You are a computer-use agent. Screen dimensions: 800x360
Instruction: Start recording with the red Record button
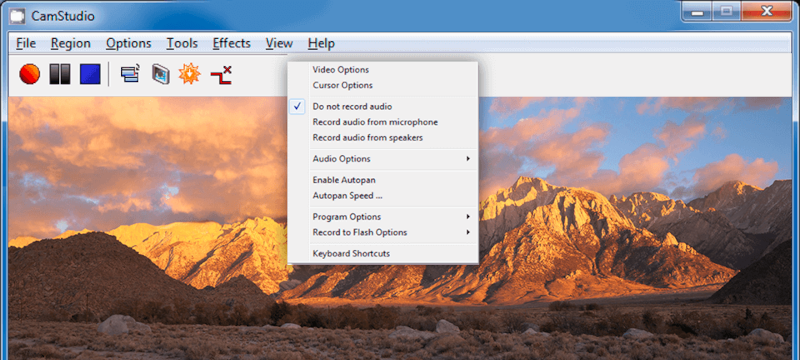30,74
